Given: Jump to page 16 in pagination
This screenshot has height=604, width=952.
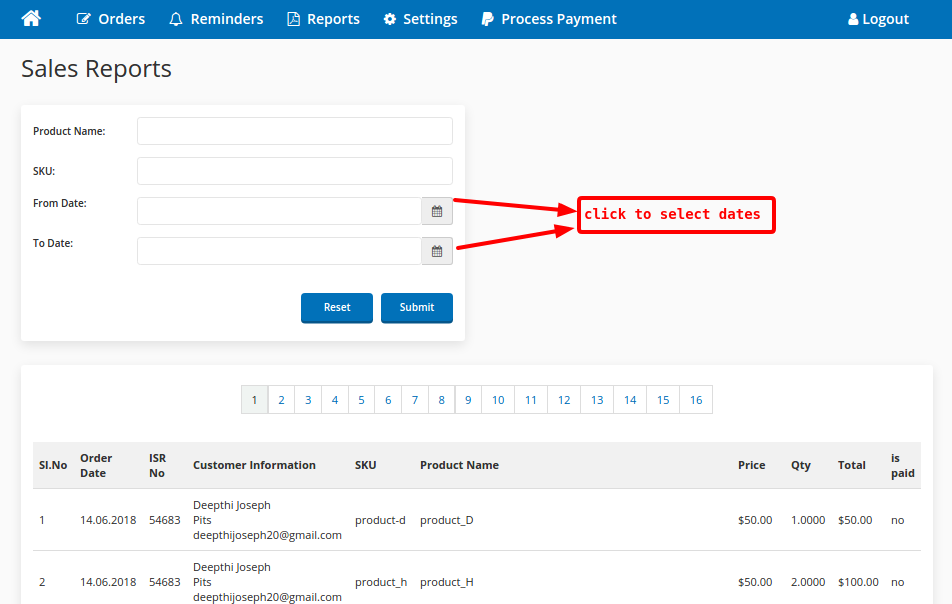Looking at the screenshot, I should (696, 400).
